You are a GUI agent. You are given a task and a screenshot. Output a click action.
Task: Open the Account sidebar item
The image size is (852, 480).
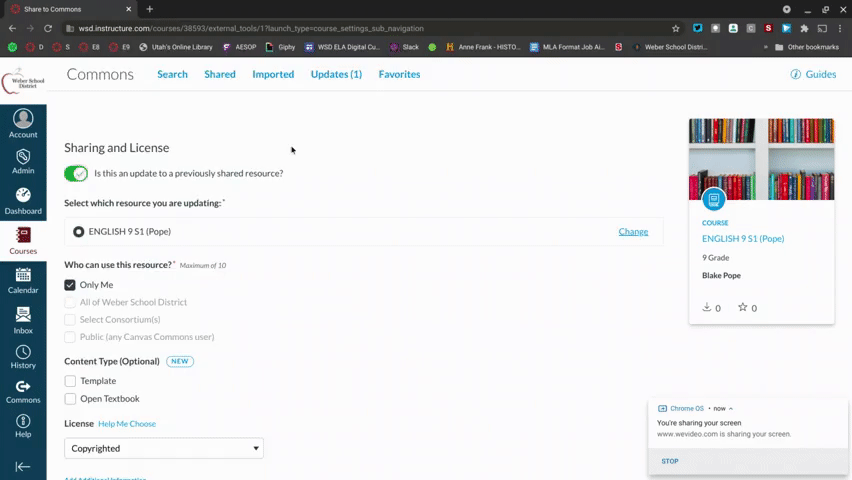(23, 124)
